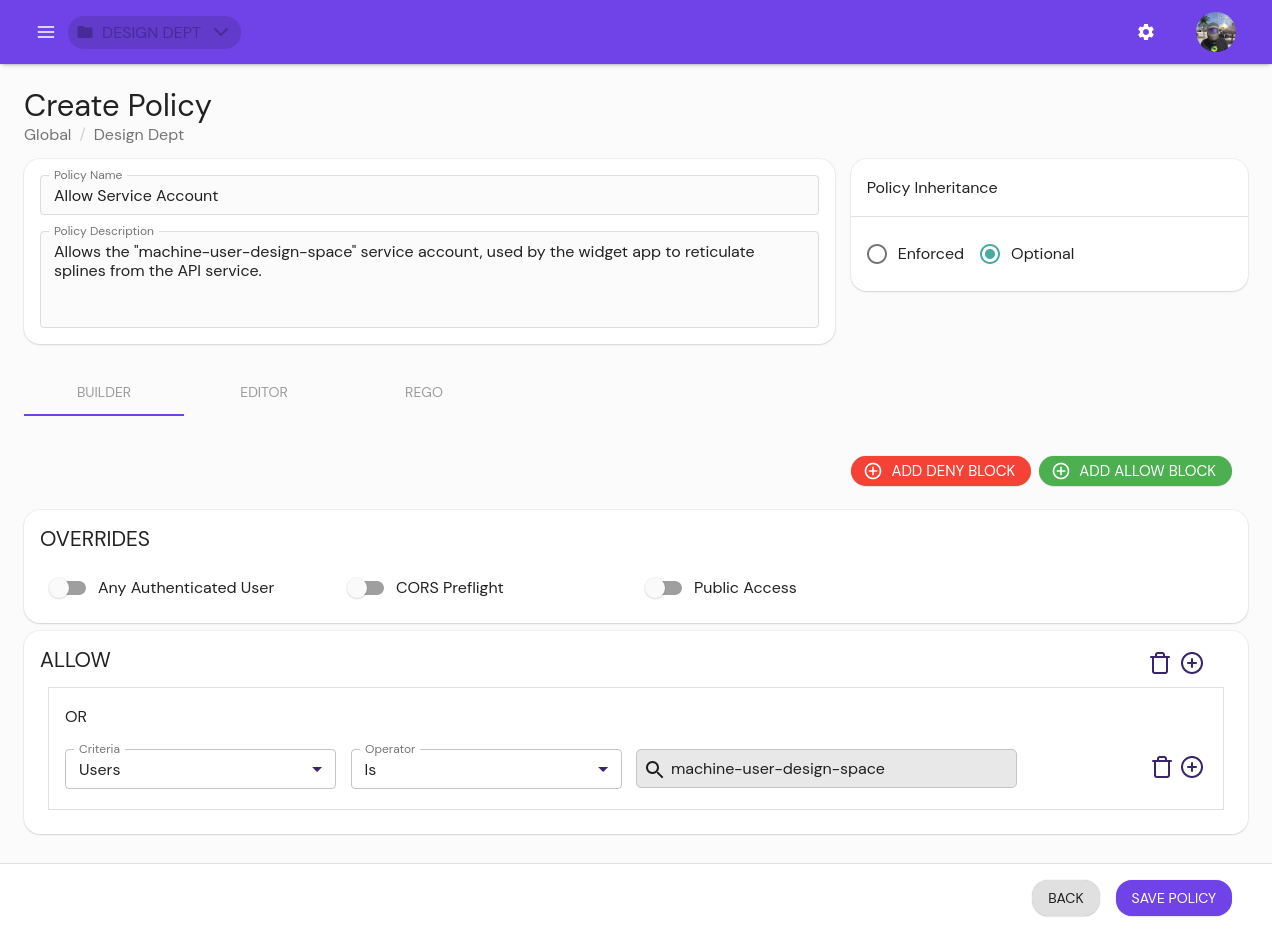Viewport: 1272px width, 932px height.
Task: Select the Optional inheritance radio button
Action: click(990, 254)
